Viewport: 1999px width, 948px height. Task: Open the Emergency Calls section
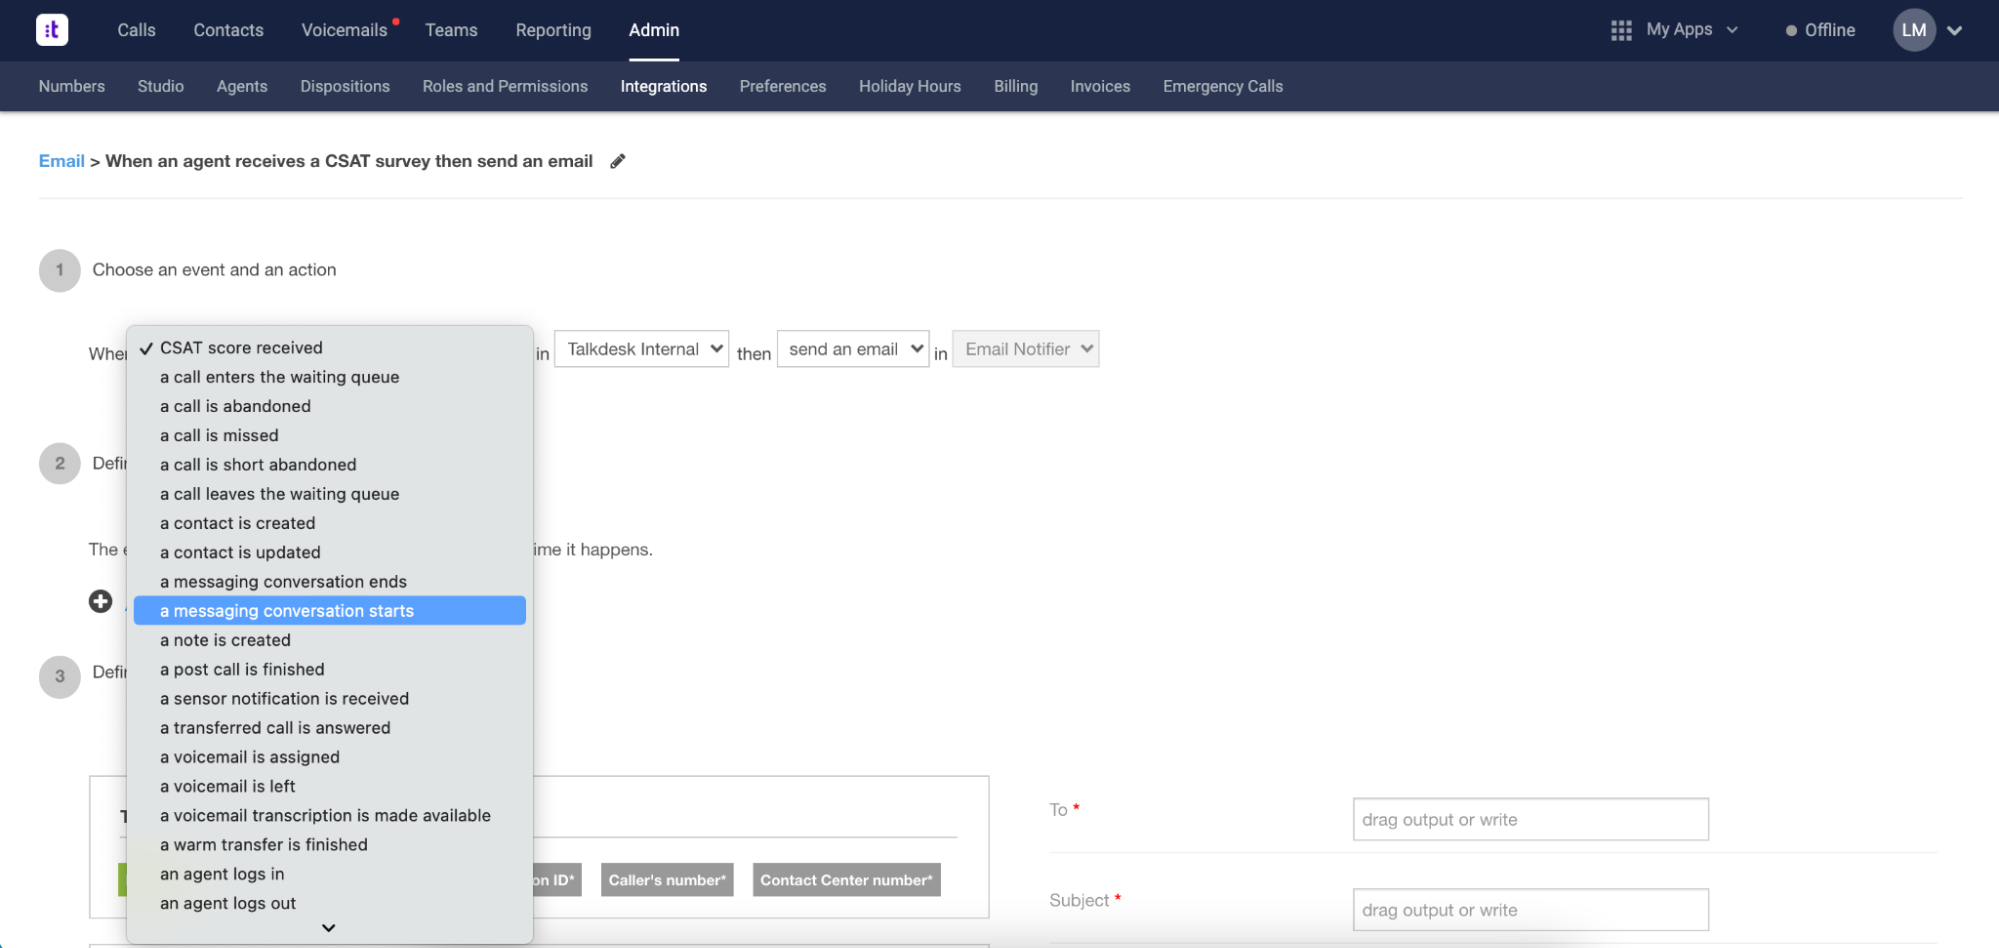point(1223,86)
